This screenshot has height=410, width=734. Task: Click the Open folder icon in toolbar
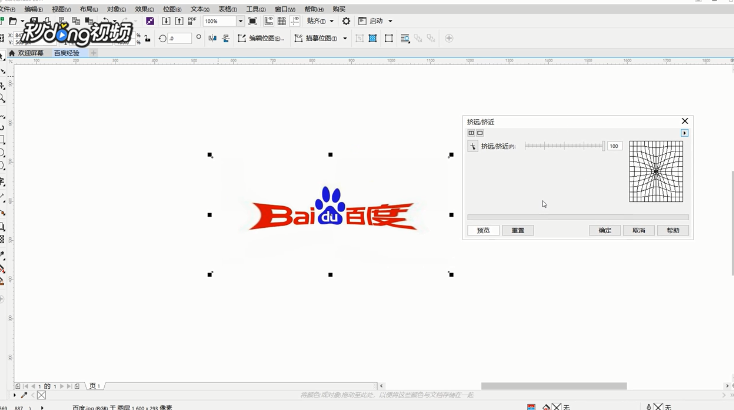[13, 21]
